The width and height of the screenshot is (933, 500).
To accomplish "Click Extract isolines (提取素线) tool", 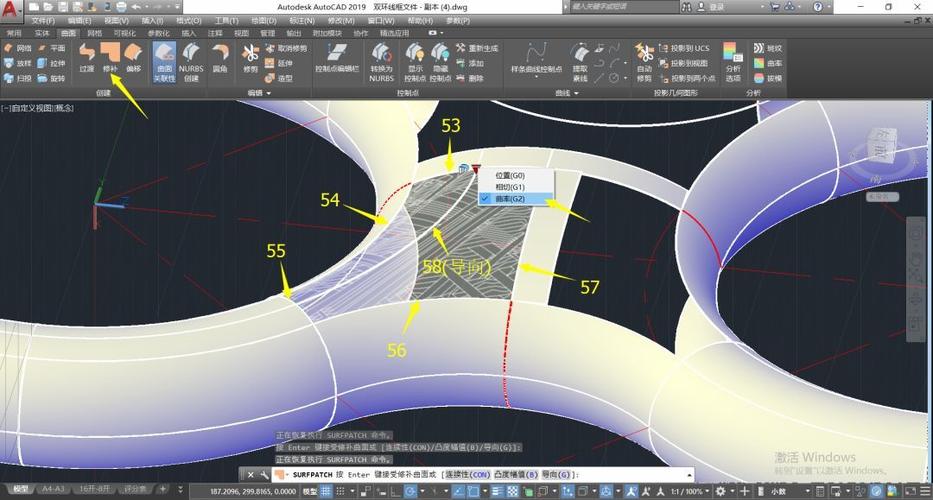I will click(580, 62).
